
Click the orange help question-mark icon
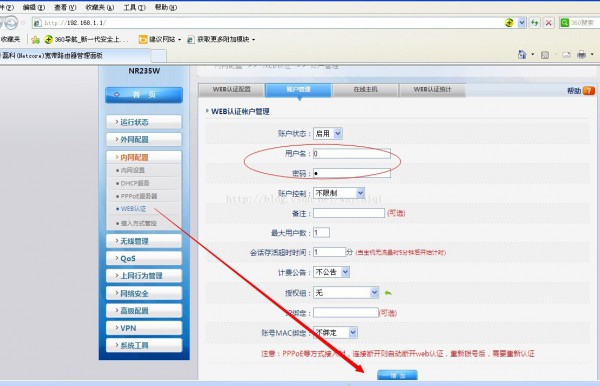pos(589,91)
